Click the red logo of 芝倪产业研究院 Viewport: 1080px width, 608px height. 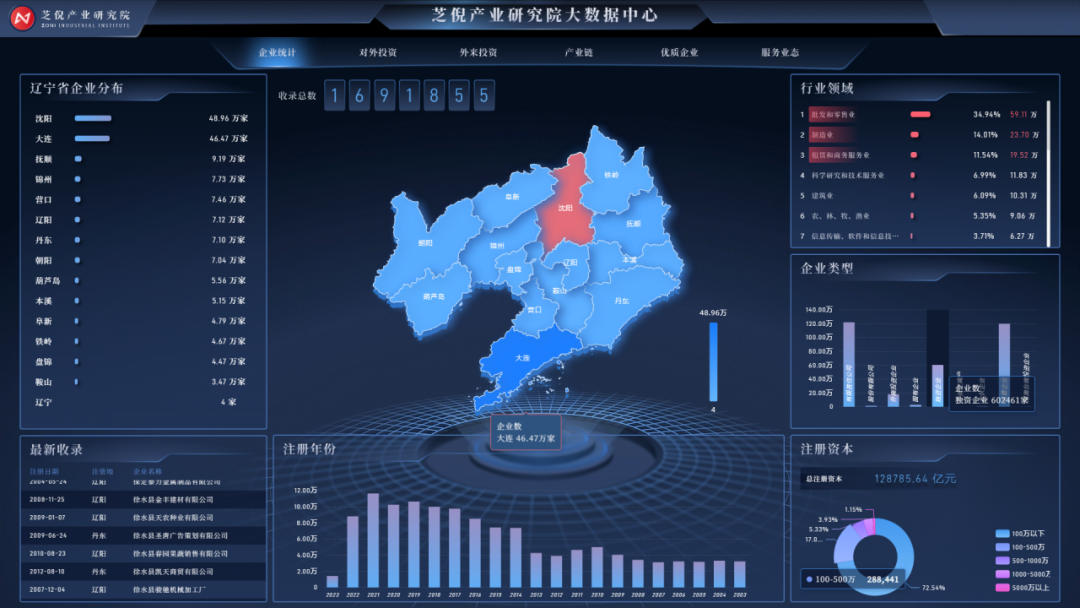point(22,19)
